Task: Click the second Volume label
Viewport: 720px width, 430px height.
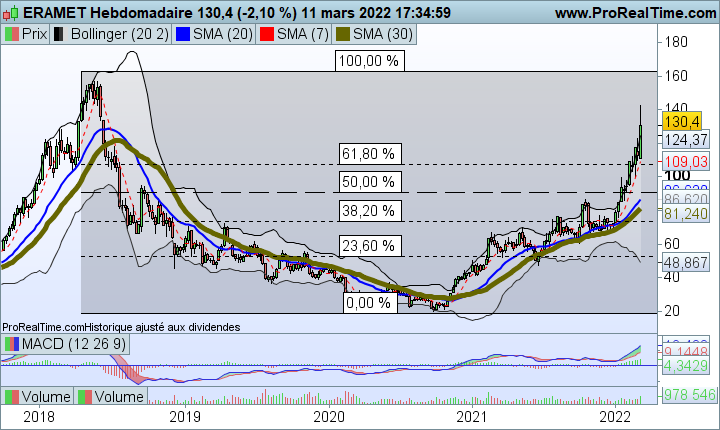Action: (119, 397)
